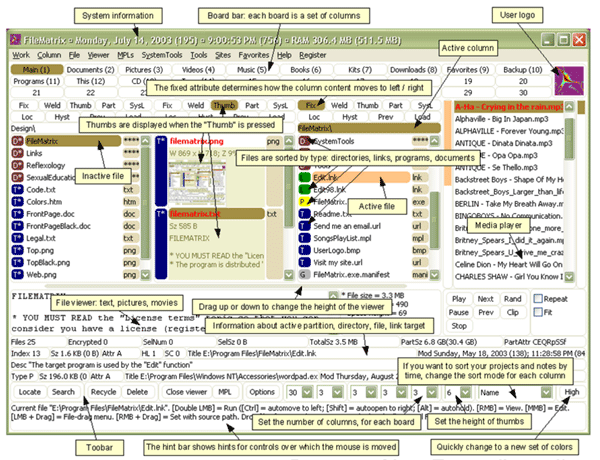Click the icon beside Web.png
This screenshot has width=600, height=460.
[x=18, y=275]
